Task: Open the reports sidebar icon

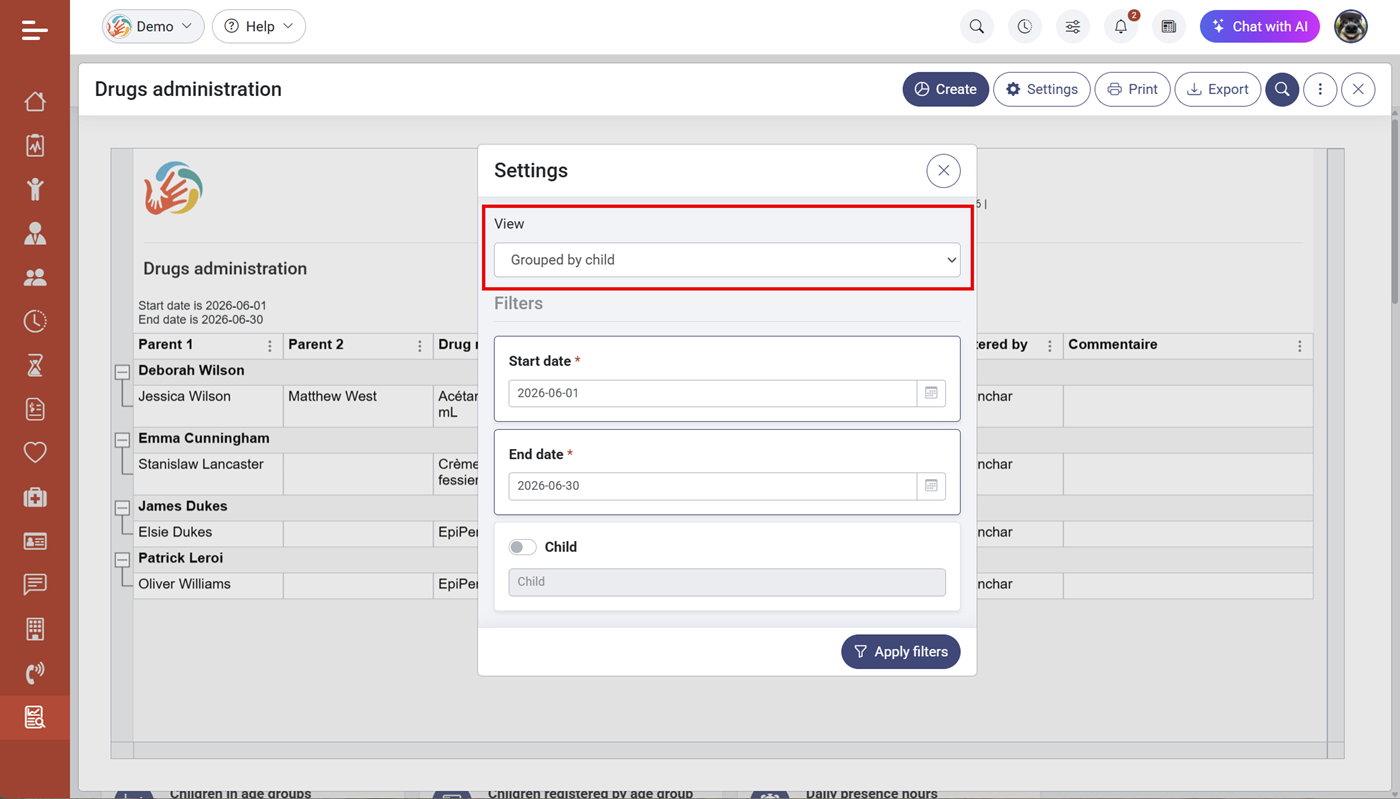Action: [x=35, y=717]
